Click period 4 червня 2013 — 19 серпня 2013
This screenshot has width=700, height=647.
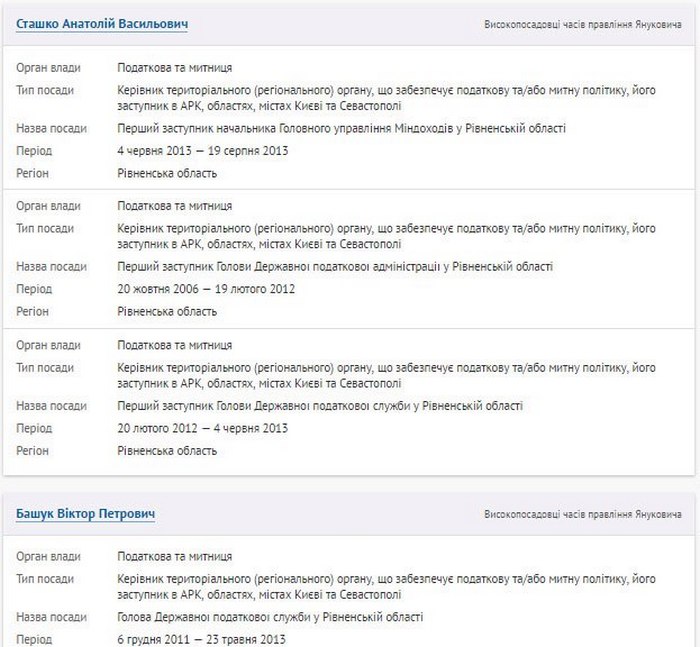pos(203,151)
